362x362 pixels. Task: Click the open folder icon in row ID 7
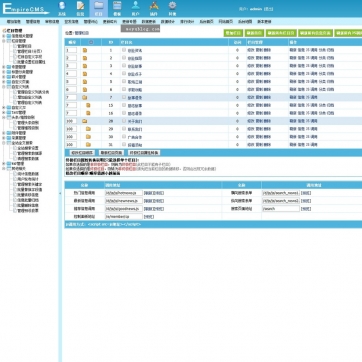[x=85, y=97]
